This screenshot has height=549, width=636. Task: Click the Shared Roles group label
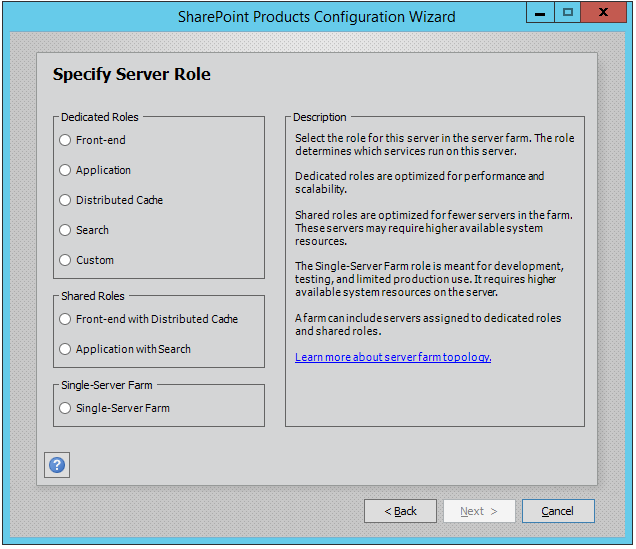tap(93, 296)
